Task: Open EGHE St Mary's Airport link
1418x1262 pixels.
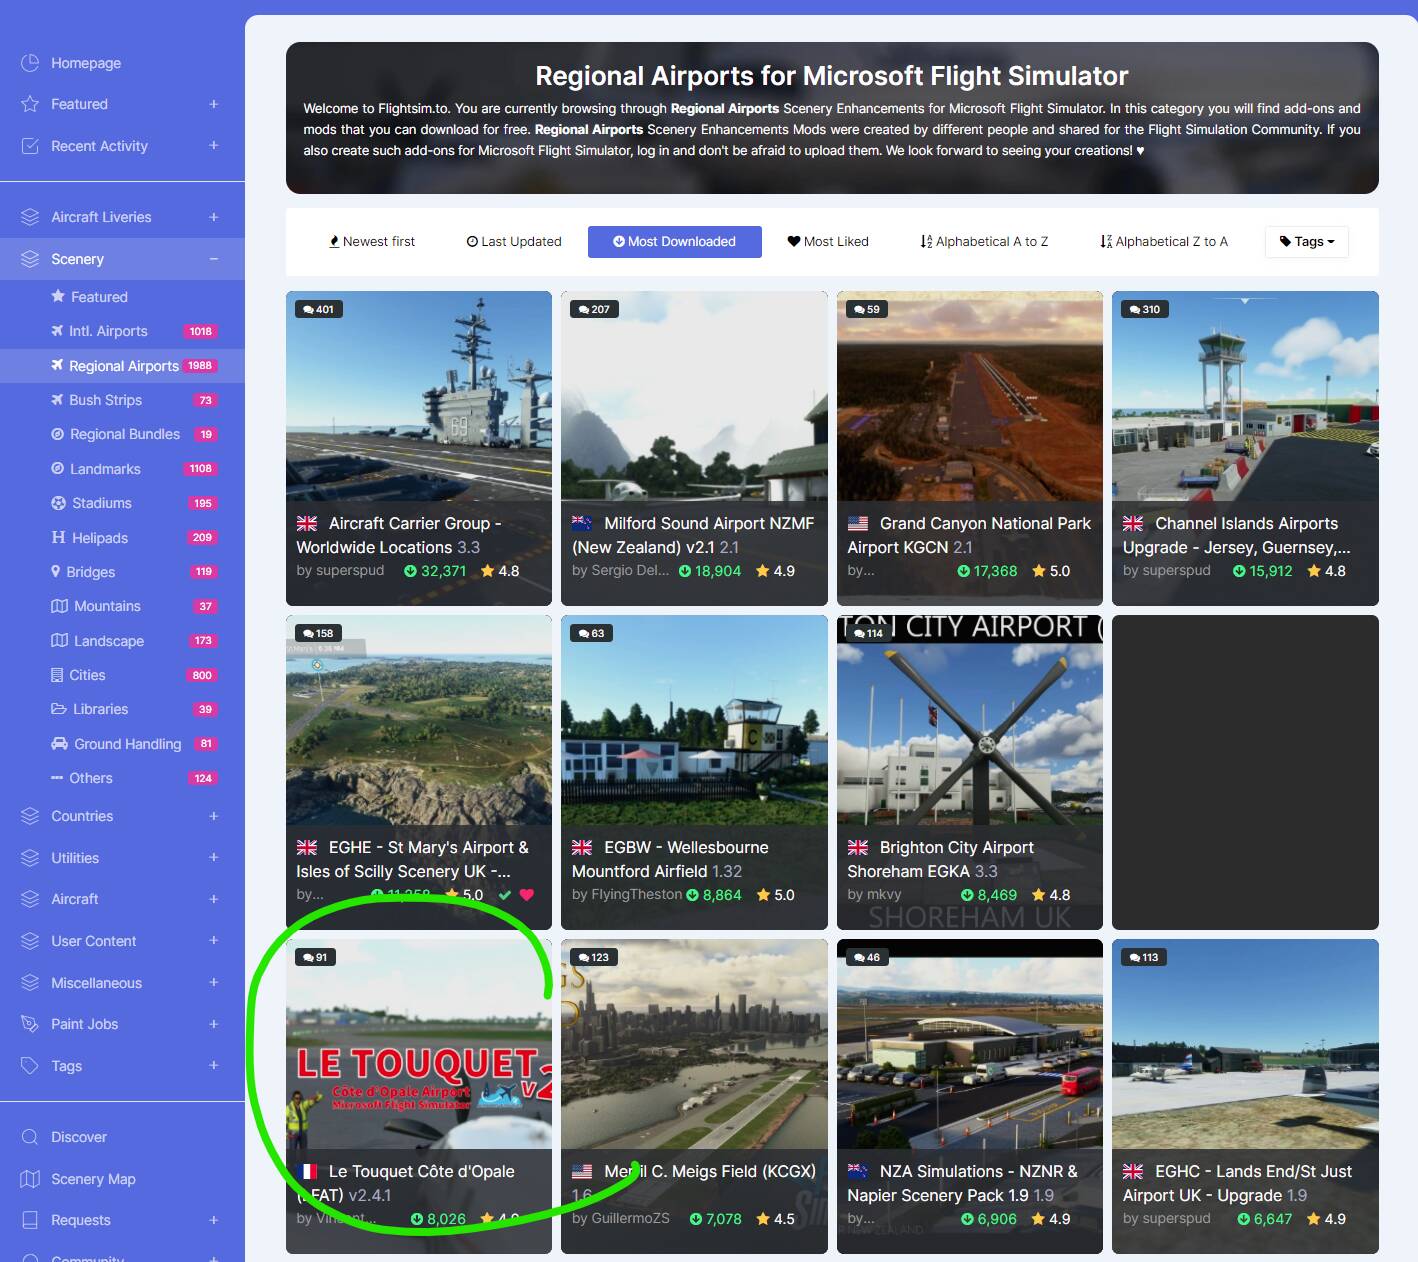Action: [412, 859]
